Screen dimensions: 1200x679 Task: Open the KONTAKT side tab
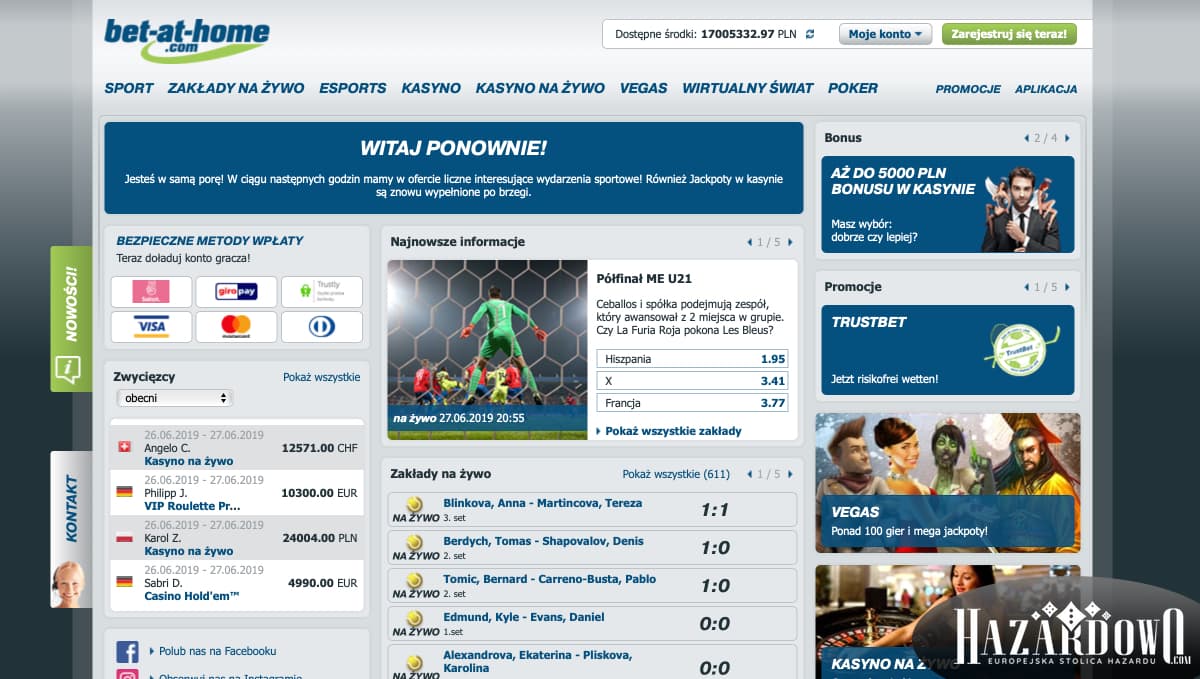70,529
